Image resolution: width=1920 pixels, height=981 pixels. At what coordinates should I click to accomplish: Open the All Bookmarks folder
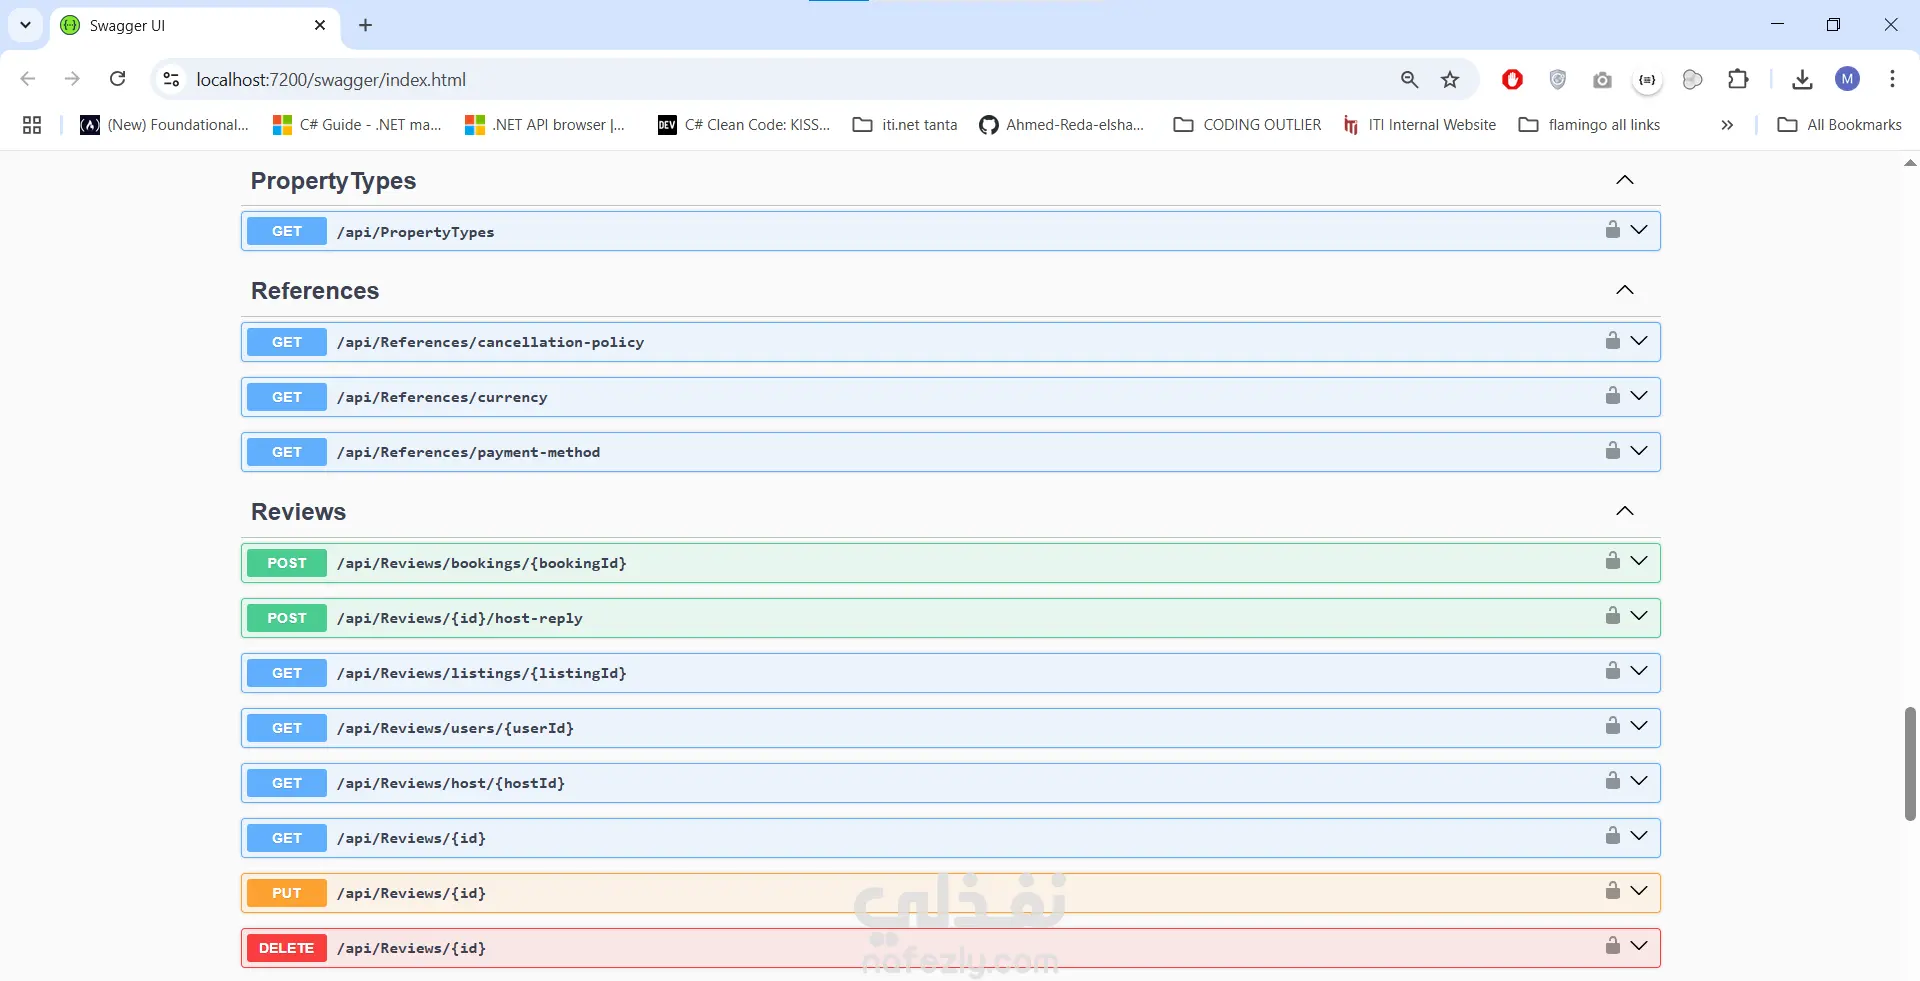(x=1840, y=125)
